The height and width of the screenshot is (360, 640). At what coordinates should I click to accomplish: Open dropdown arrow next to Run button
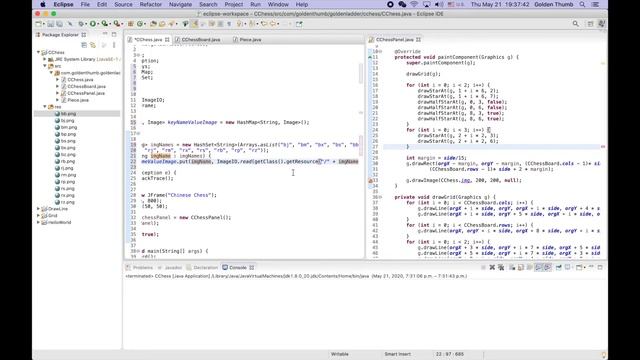point(98,24)
